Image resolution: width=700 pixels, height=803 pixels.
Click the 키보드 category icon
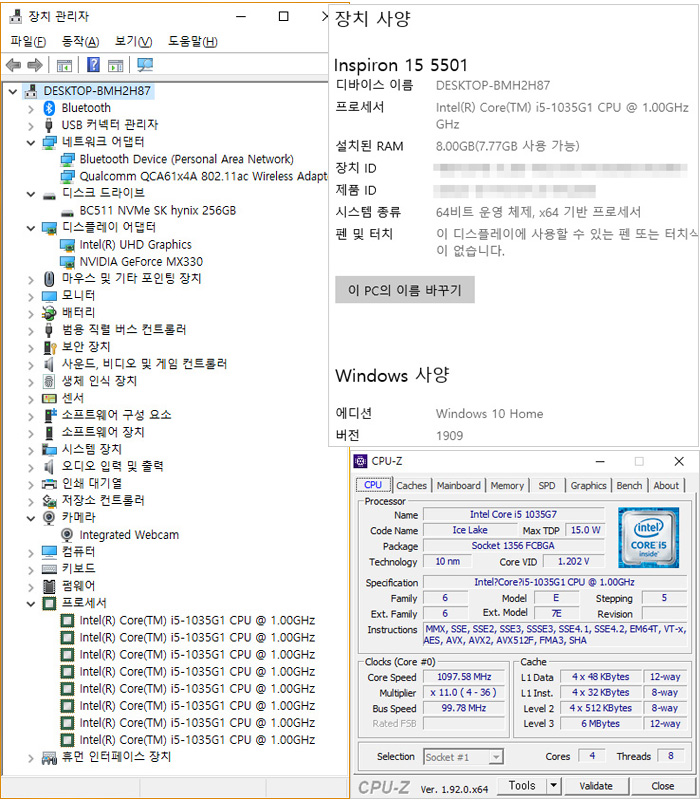[x=49, y=569]
